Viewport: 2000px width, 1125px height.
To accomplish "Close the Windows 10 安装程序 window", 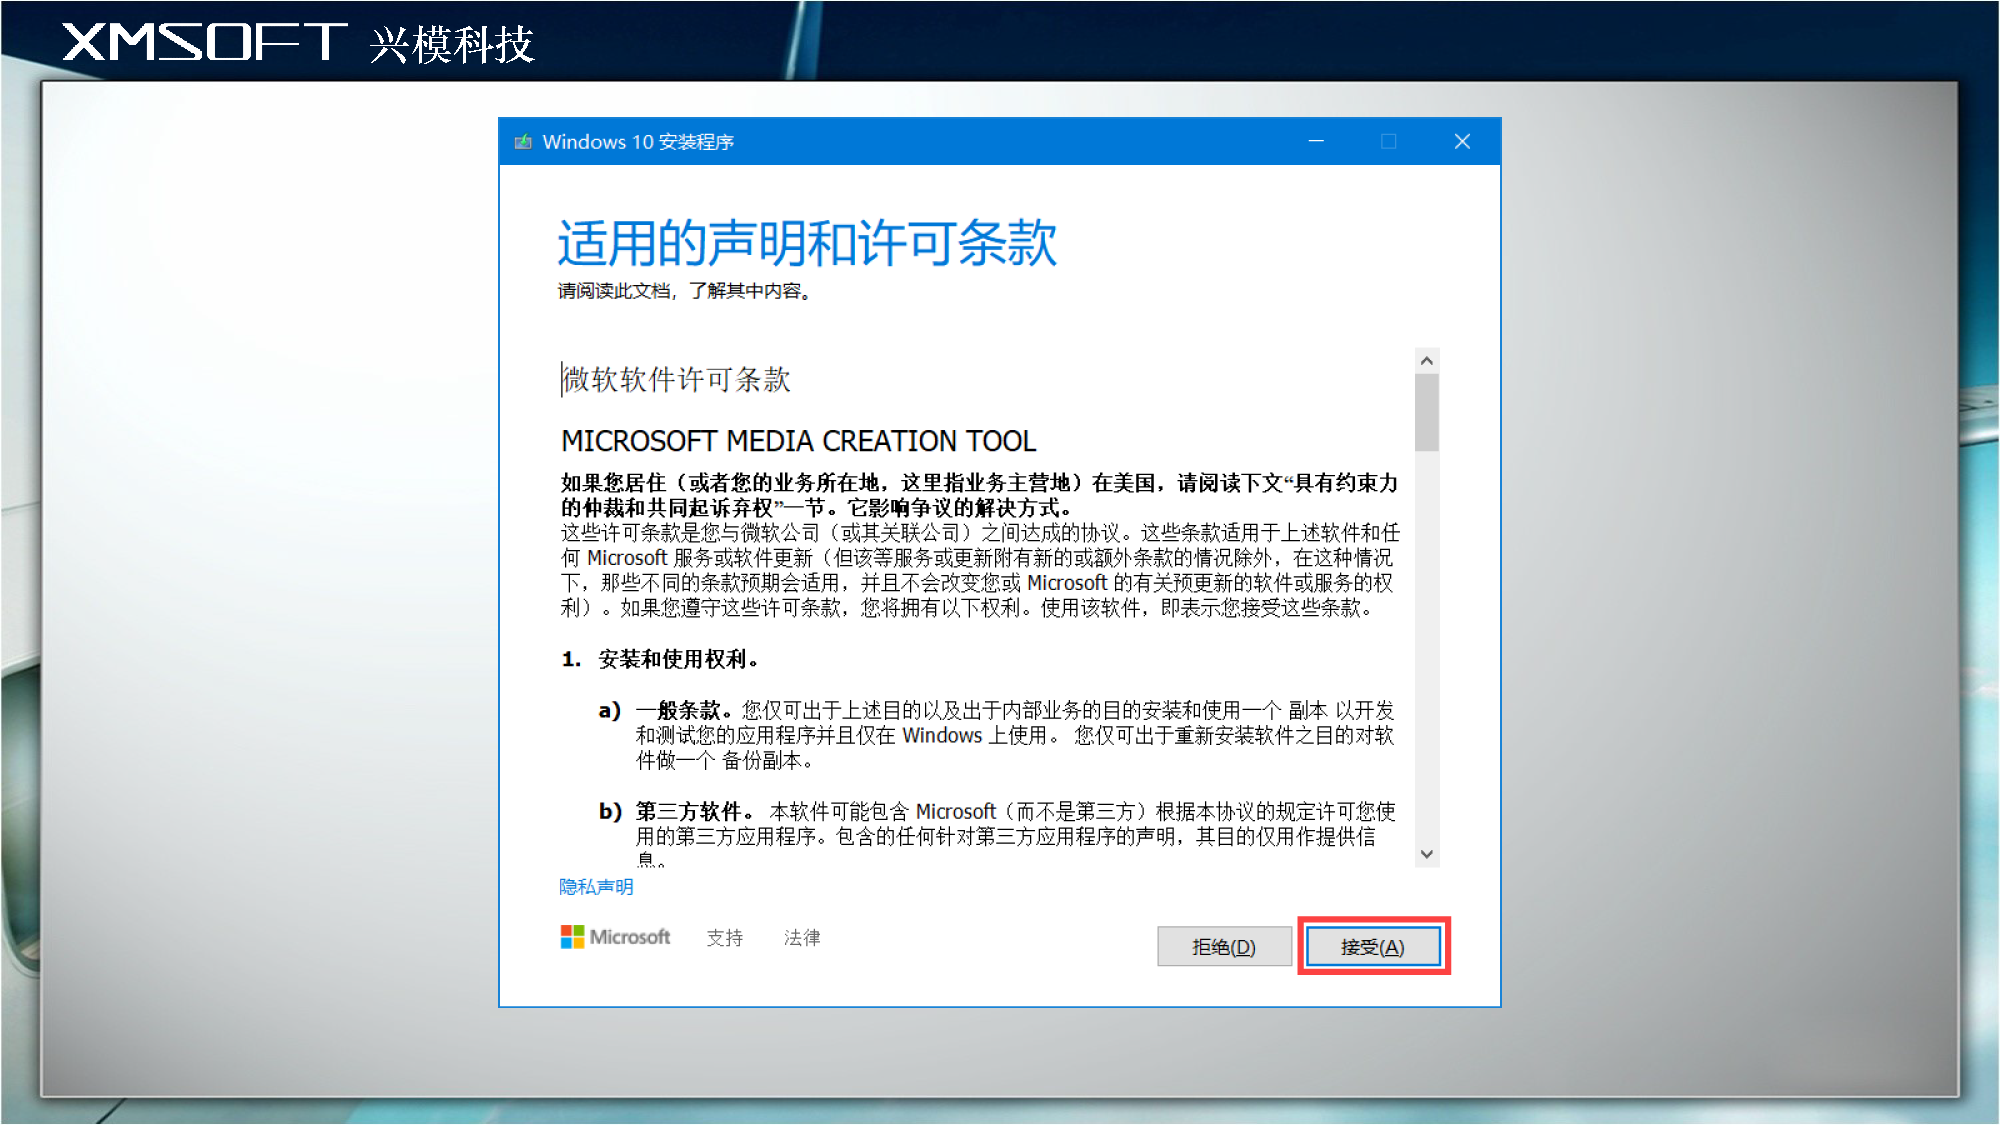I will [x=1462, y=142].
